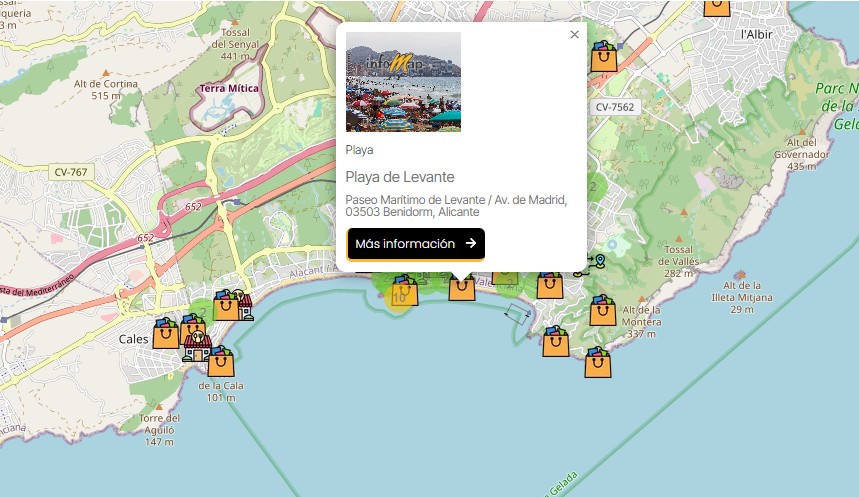The height and width of the screenshot is (497, 859).
Task: Click the Paseo Marítimo de Levante address text
Action: tap(456, 206)
